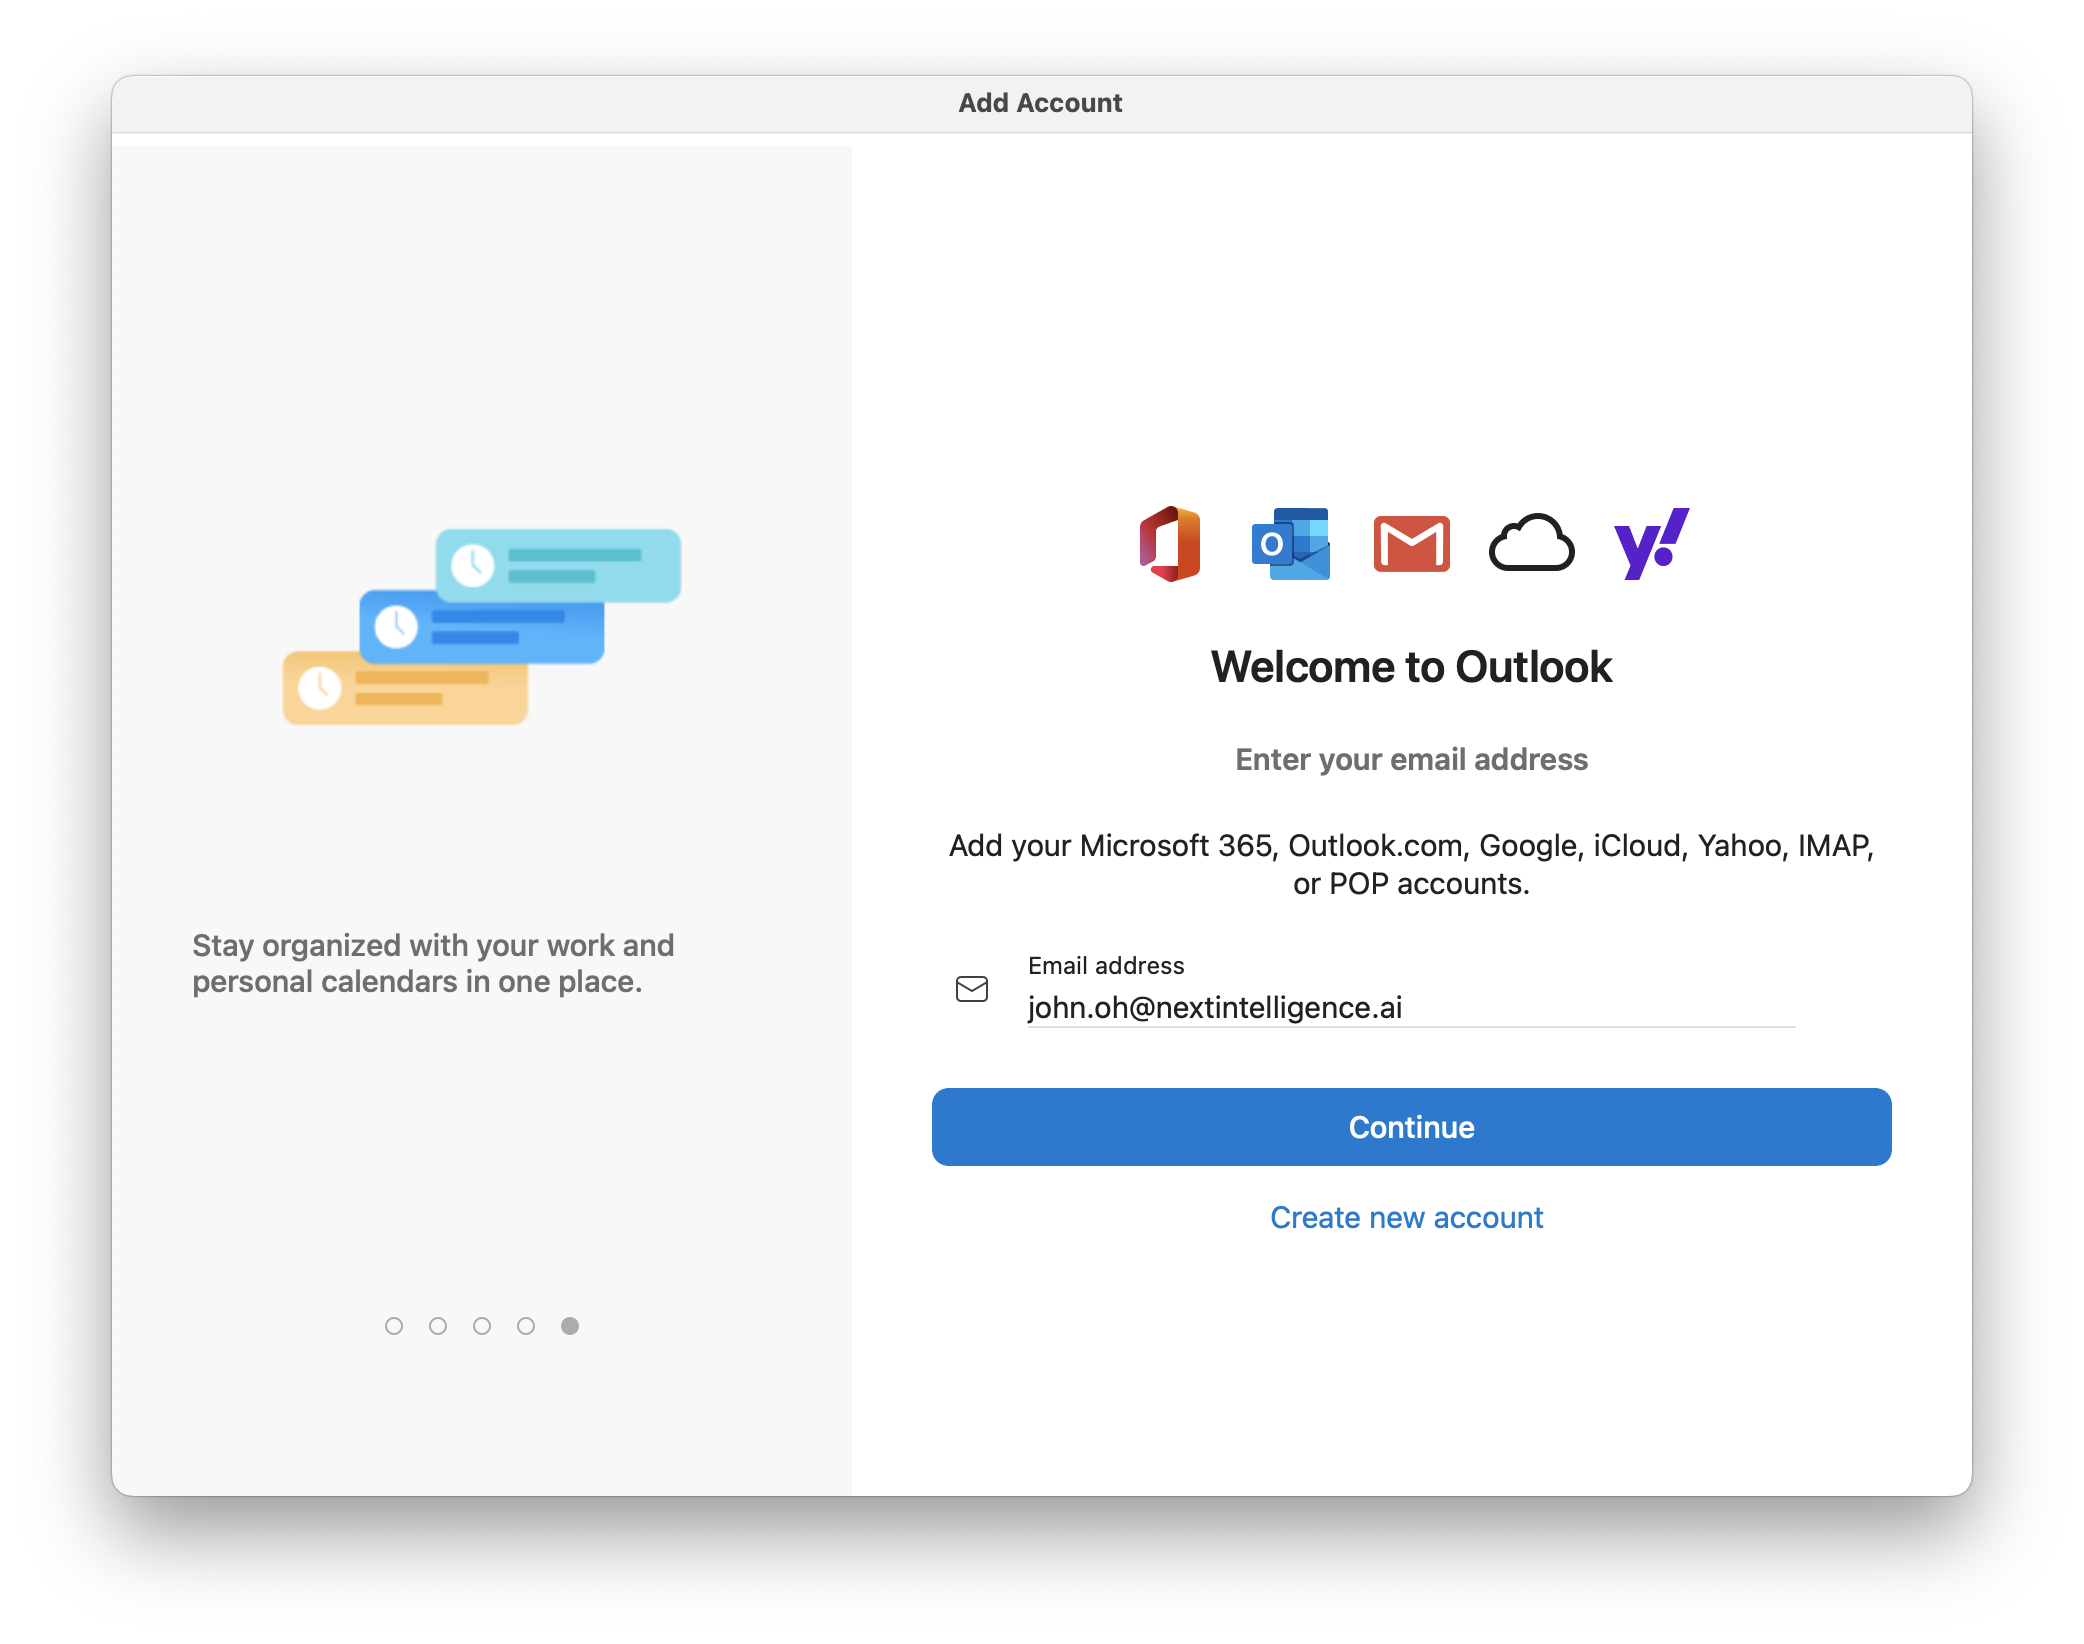This screenshot has height=1644, width=2084.
Task: Click the Outlook.com logo icon
Action: (1291, 544)
